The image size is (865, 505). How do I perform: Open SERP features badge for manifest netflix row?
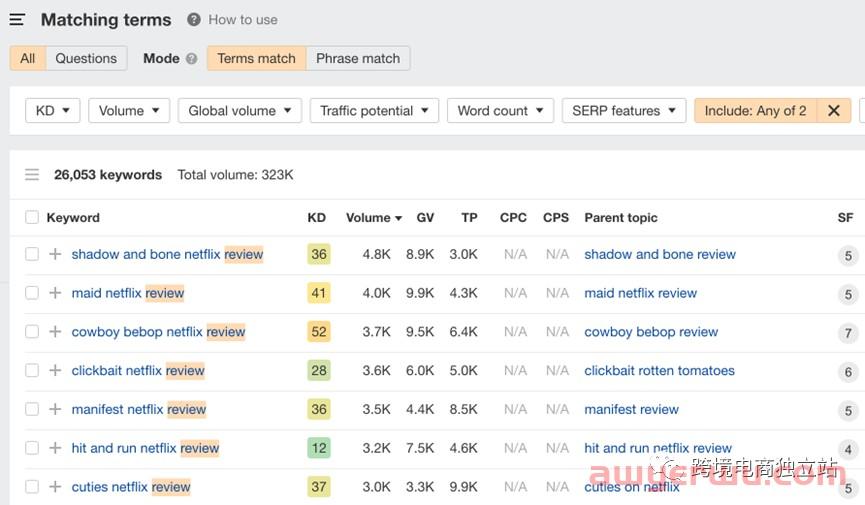click(x=848, y=411)
